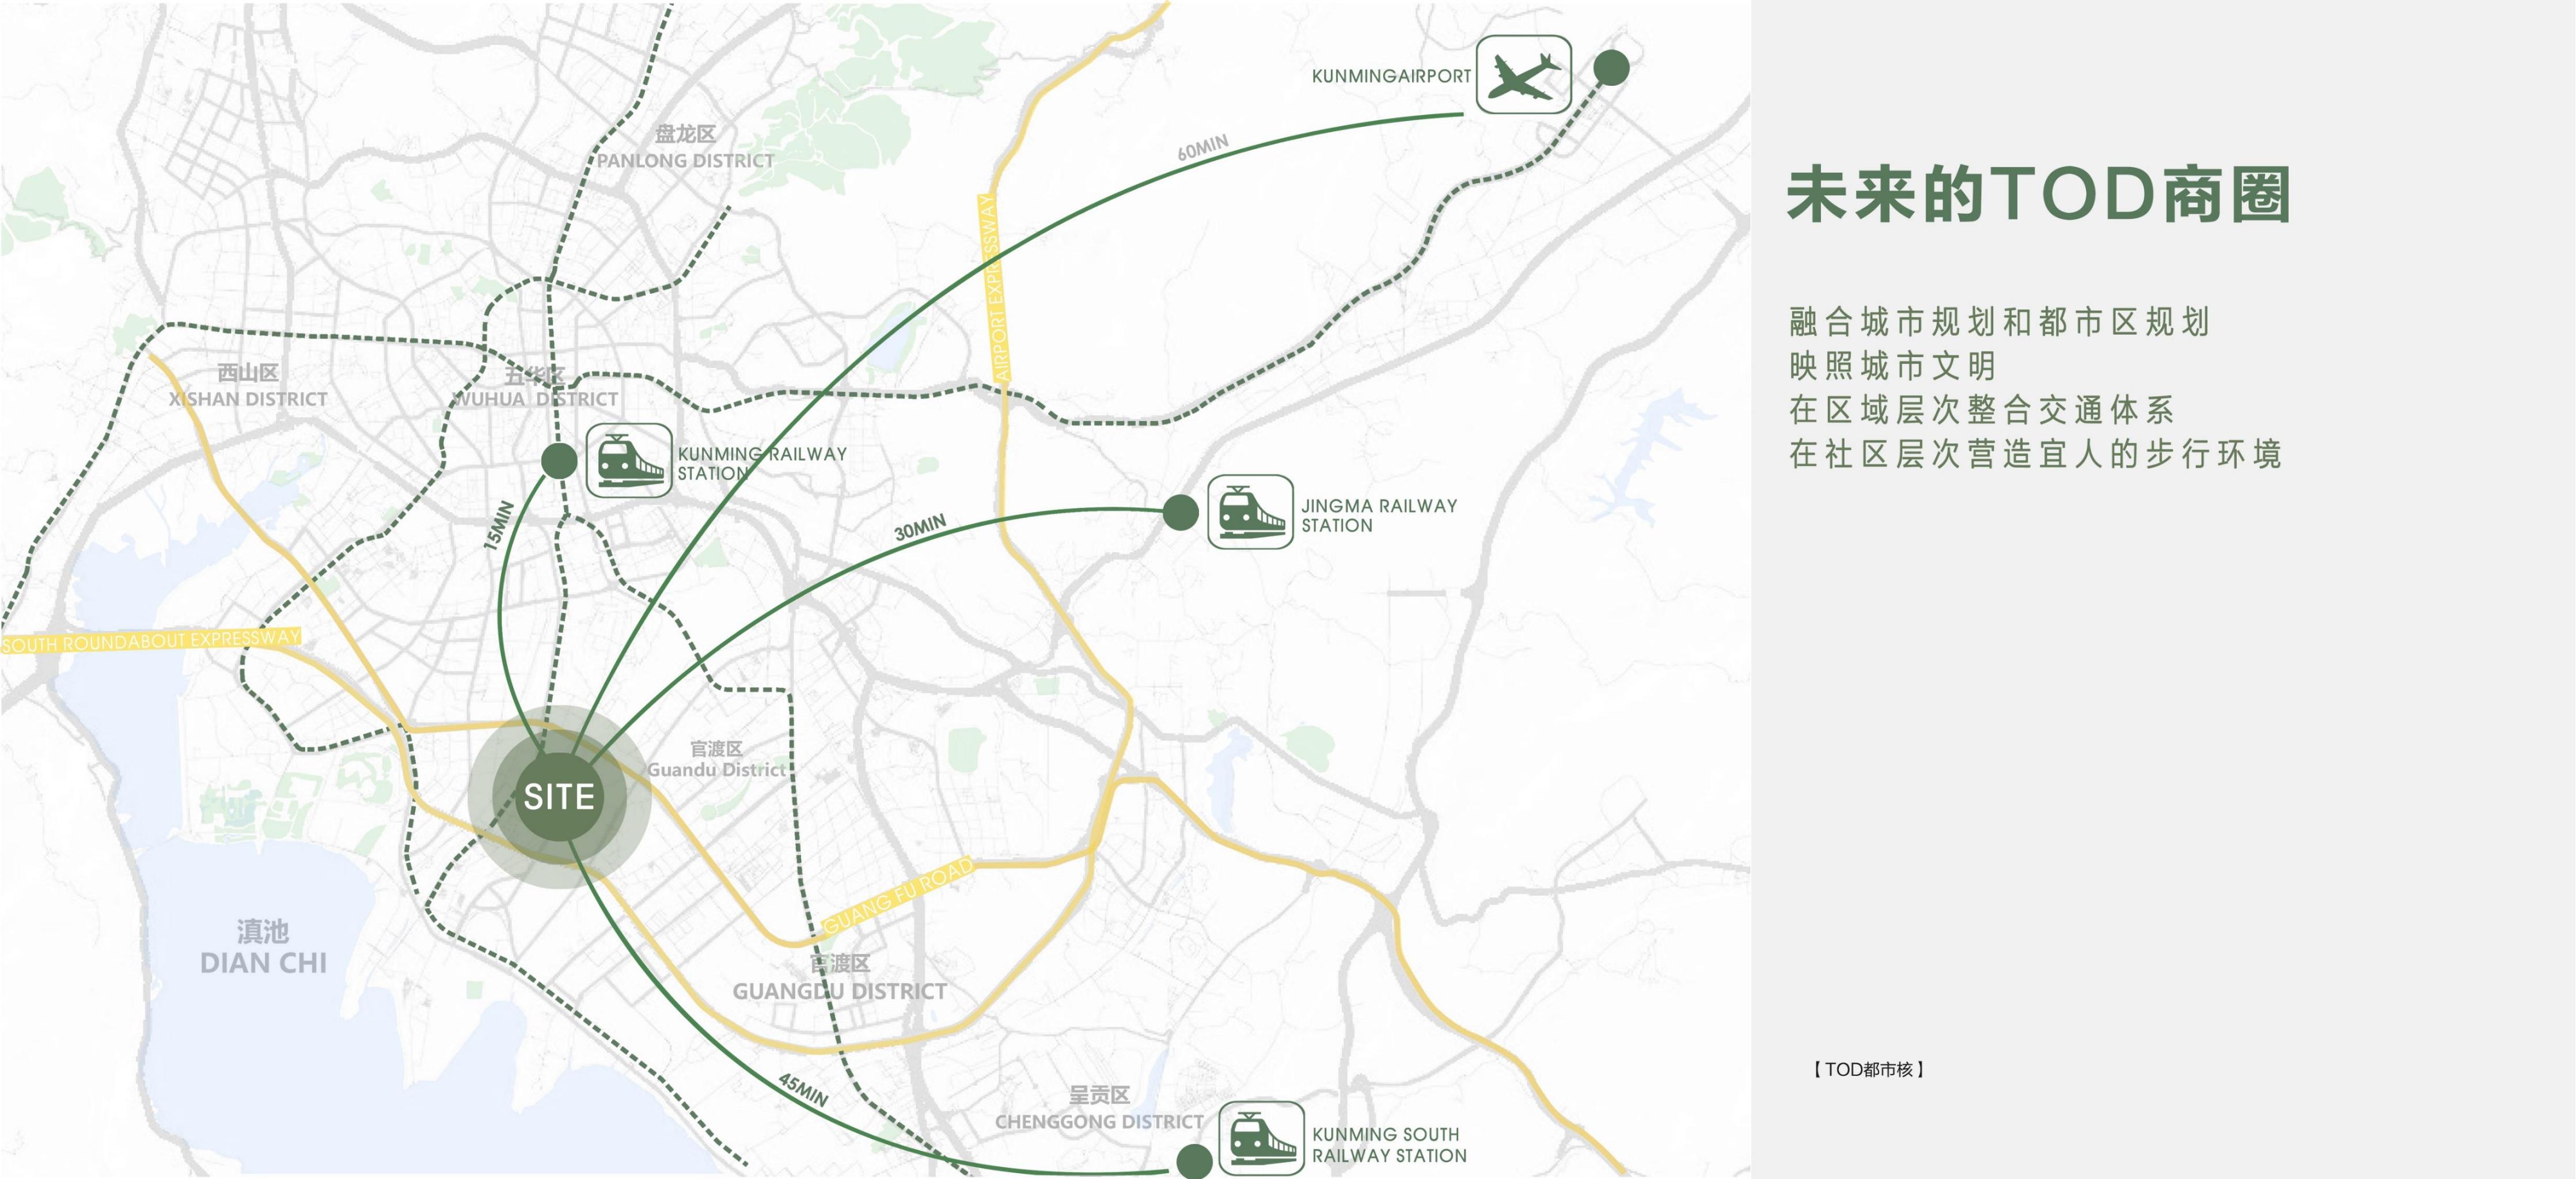Click the 30MIN travel time label

919,528
